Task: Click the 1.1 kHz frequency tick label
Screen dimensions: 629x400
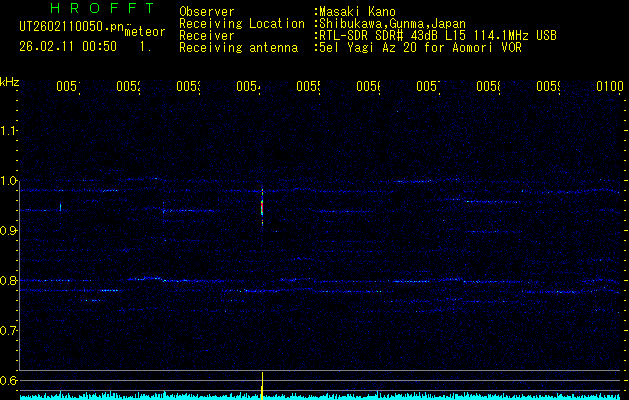Action: [x=10, y=131]
